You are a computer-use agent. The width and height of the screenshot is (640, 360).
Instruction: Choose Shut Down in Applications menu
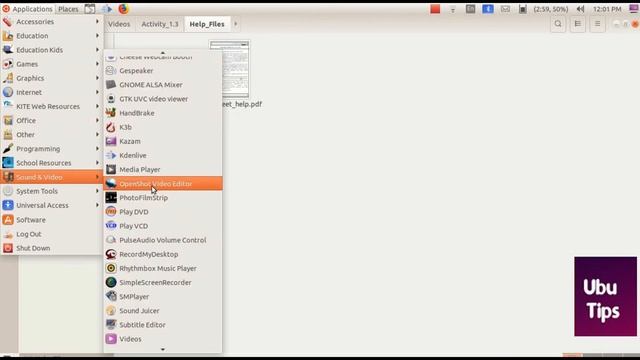click(x=51, y=248)
